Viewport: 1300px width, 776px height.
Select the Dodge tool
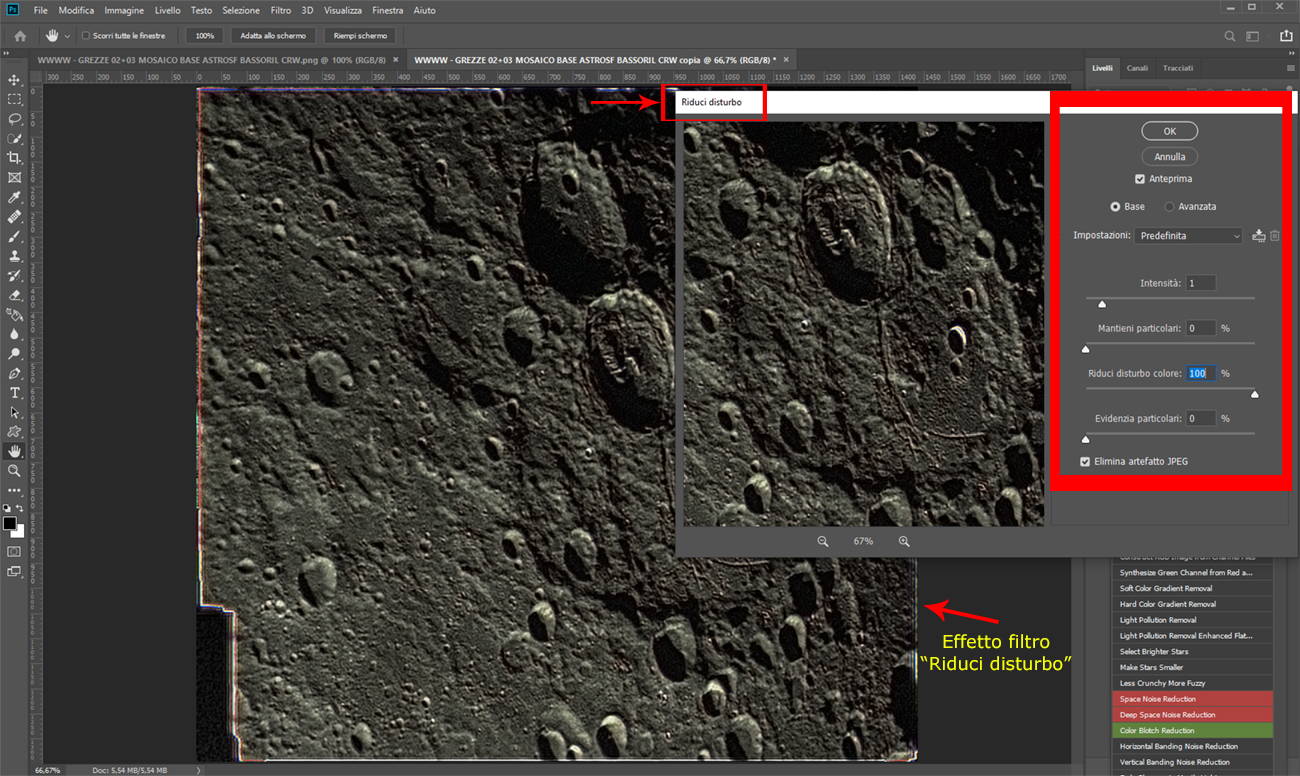(x=14, y=353)
